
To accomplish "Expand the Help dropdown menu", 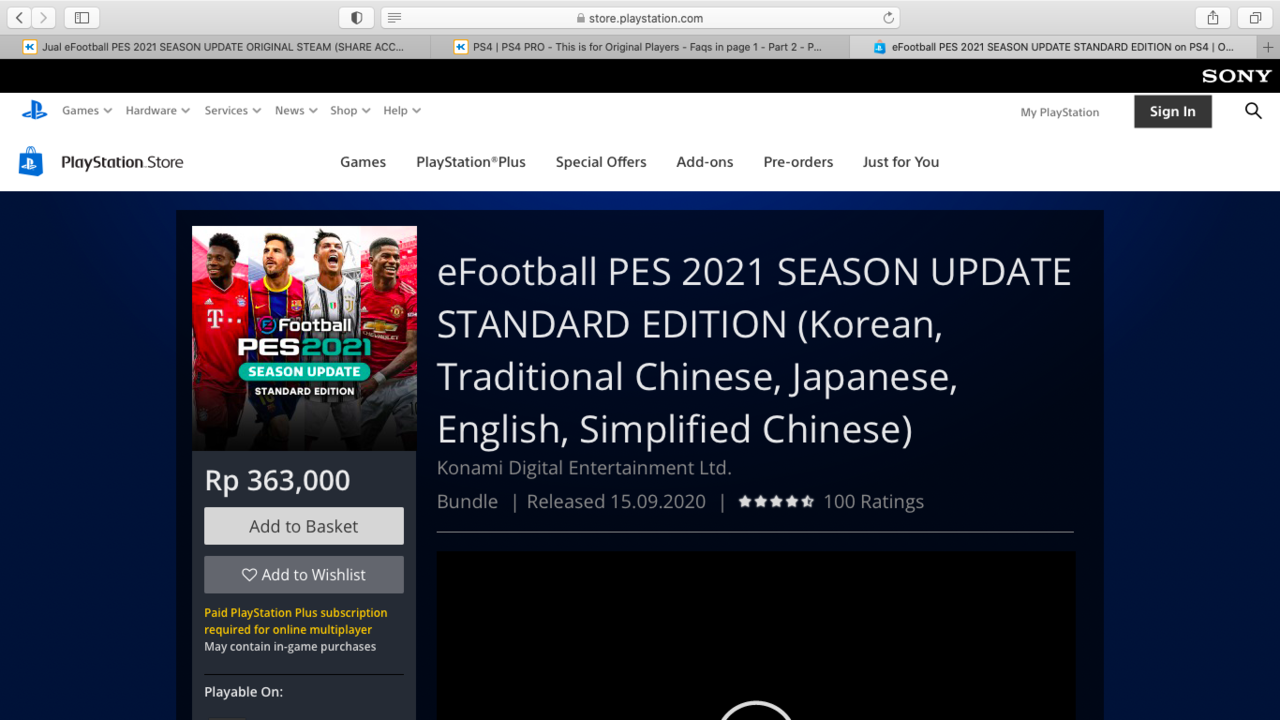I will pos(402,111).
